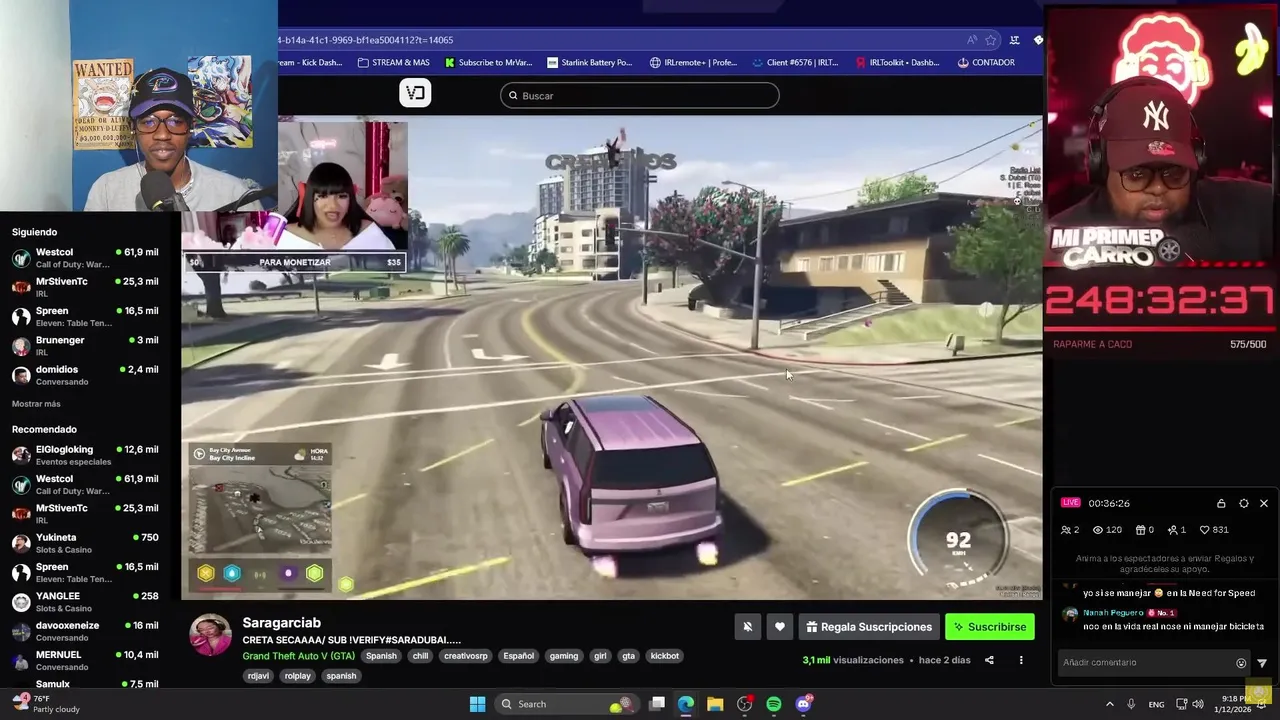Click green Suscribirse button
The height and width of the screenshot is (720, 1280).
[990, 627]
